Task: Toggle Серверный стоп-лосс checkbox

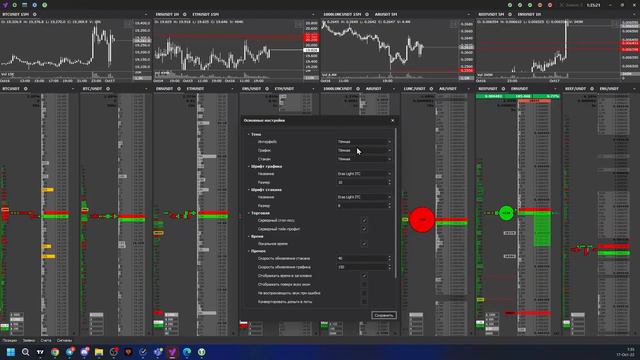Action: pos(364,220)
